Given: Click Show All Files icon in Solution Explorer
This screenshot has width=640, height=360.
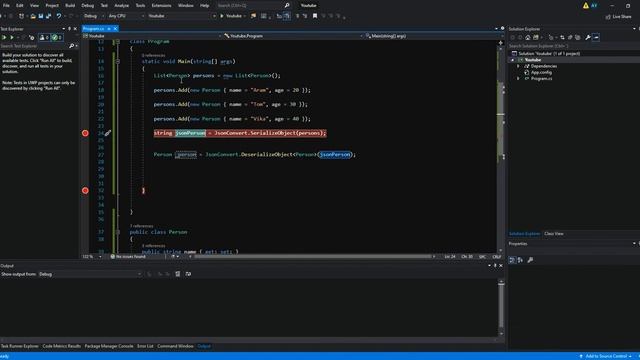Looking at the screenshot, I should click(578, 37).
